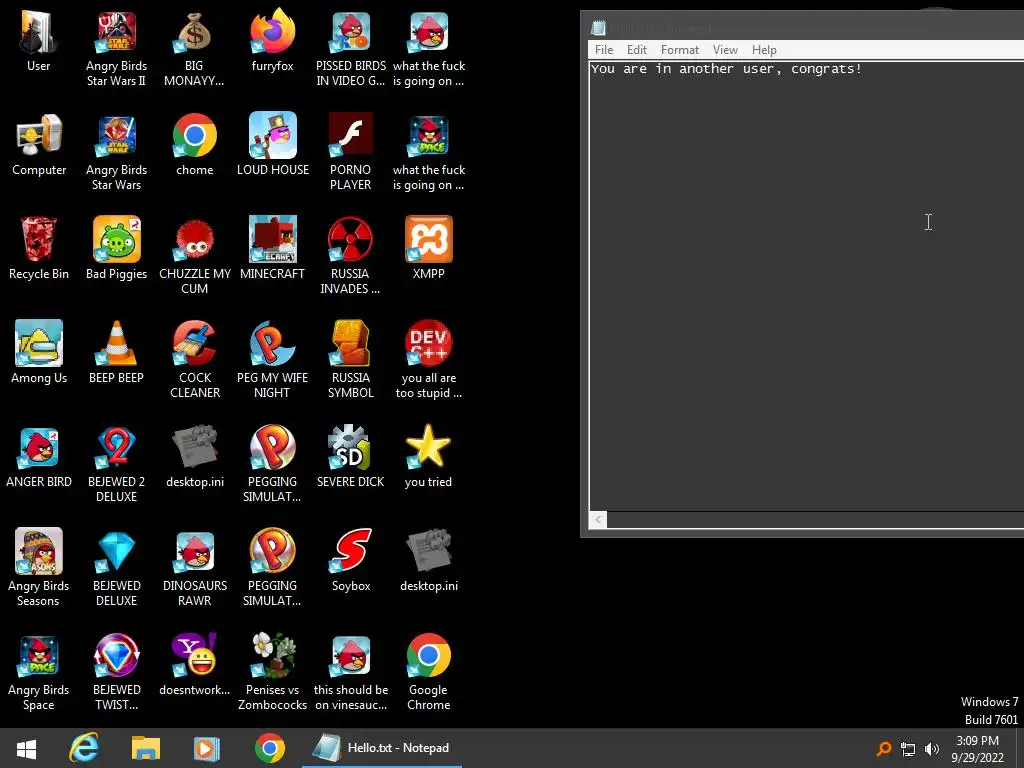1024x768 pixels.
Task: Click inside the Notepad text area
Action: pyautogui.click(x=807, y=287)
